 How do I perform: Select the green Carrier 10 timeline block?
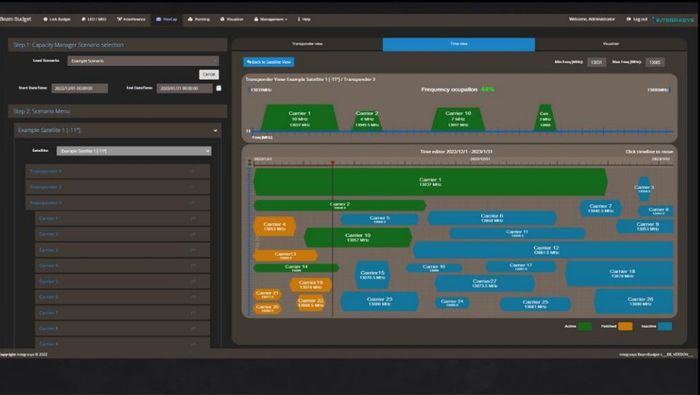pos(358,237)
